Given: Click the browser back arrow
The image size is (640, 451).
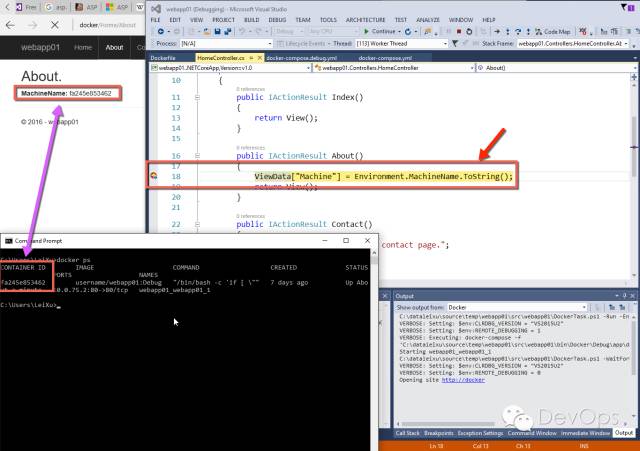Looking at the screenshot, I should 10,25.
